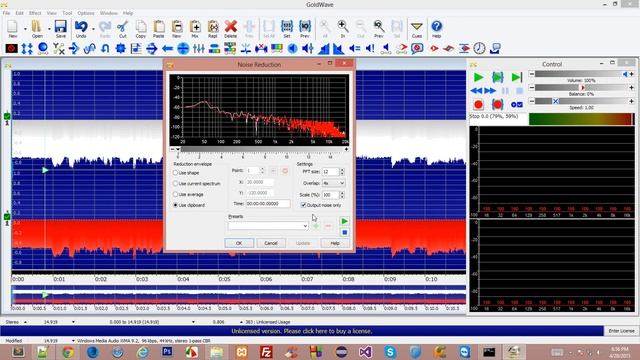Click the Time input field
This screenshot has height=360, width=640.
pyautogui.click(x=268, y=203)
